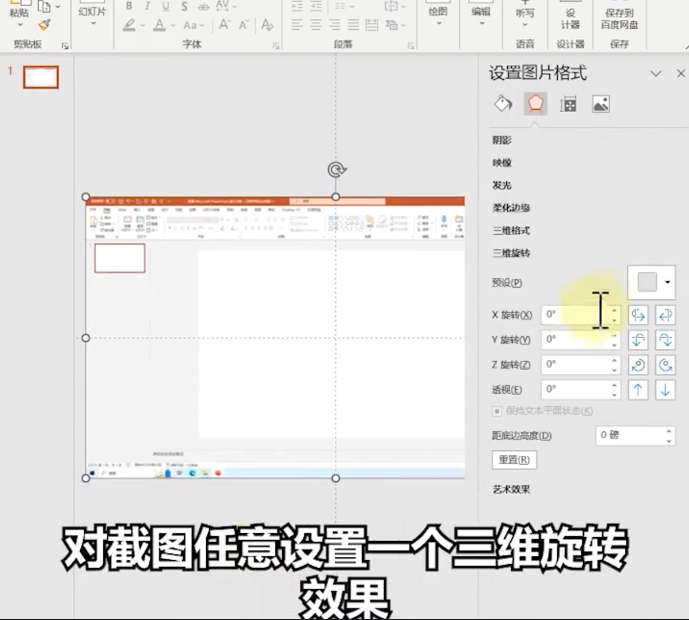Justify paragraph text

(353, 25)
